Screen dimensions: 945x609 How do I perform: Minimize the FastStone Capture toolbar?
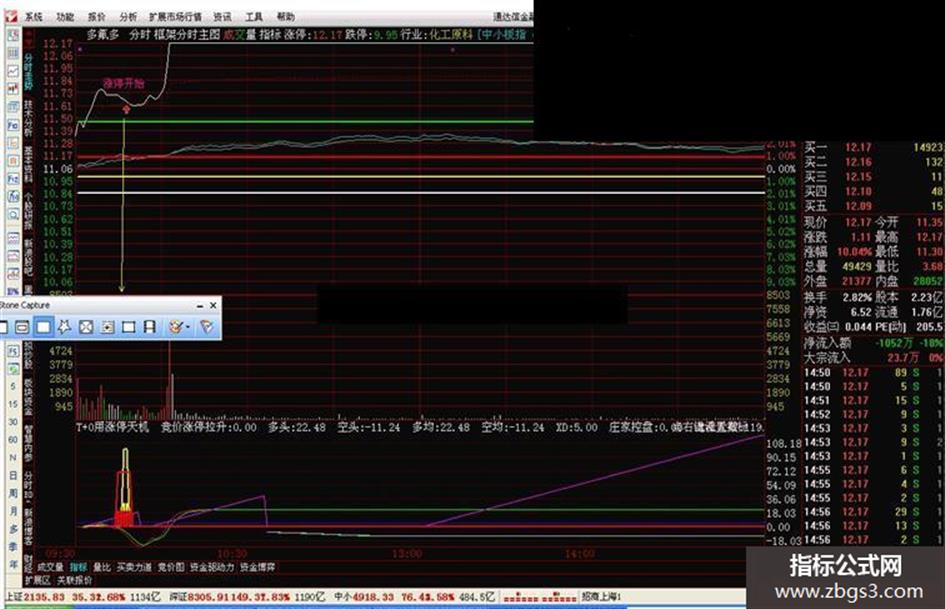pyautogui.click(x=200, y=306)
